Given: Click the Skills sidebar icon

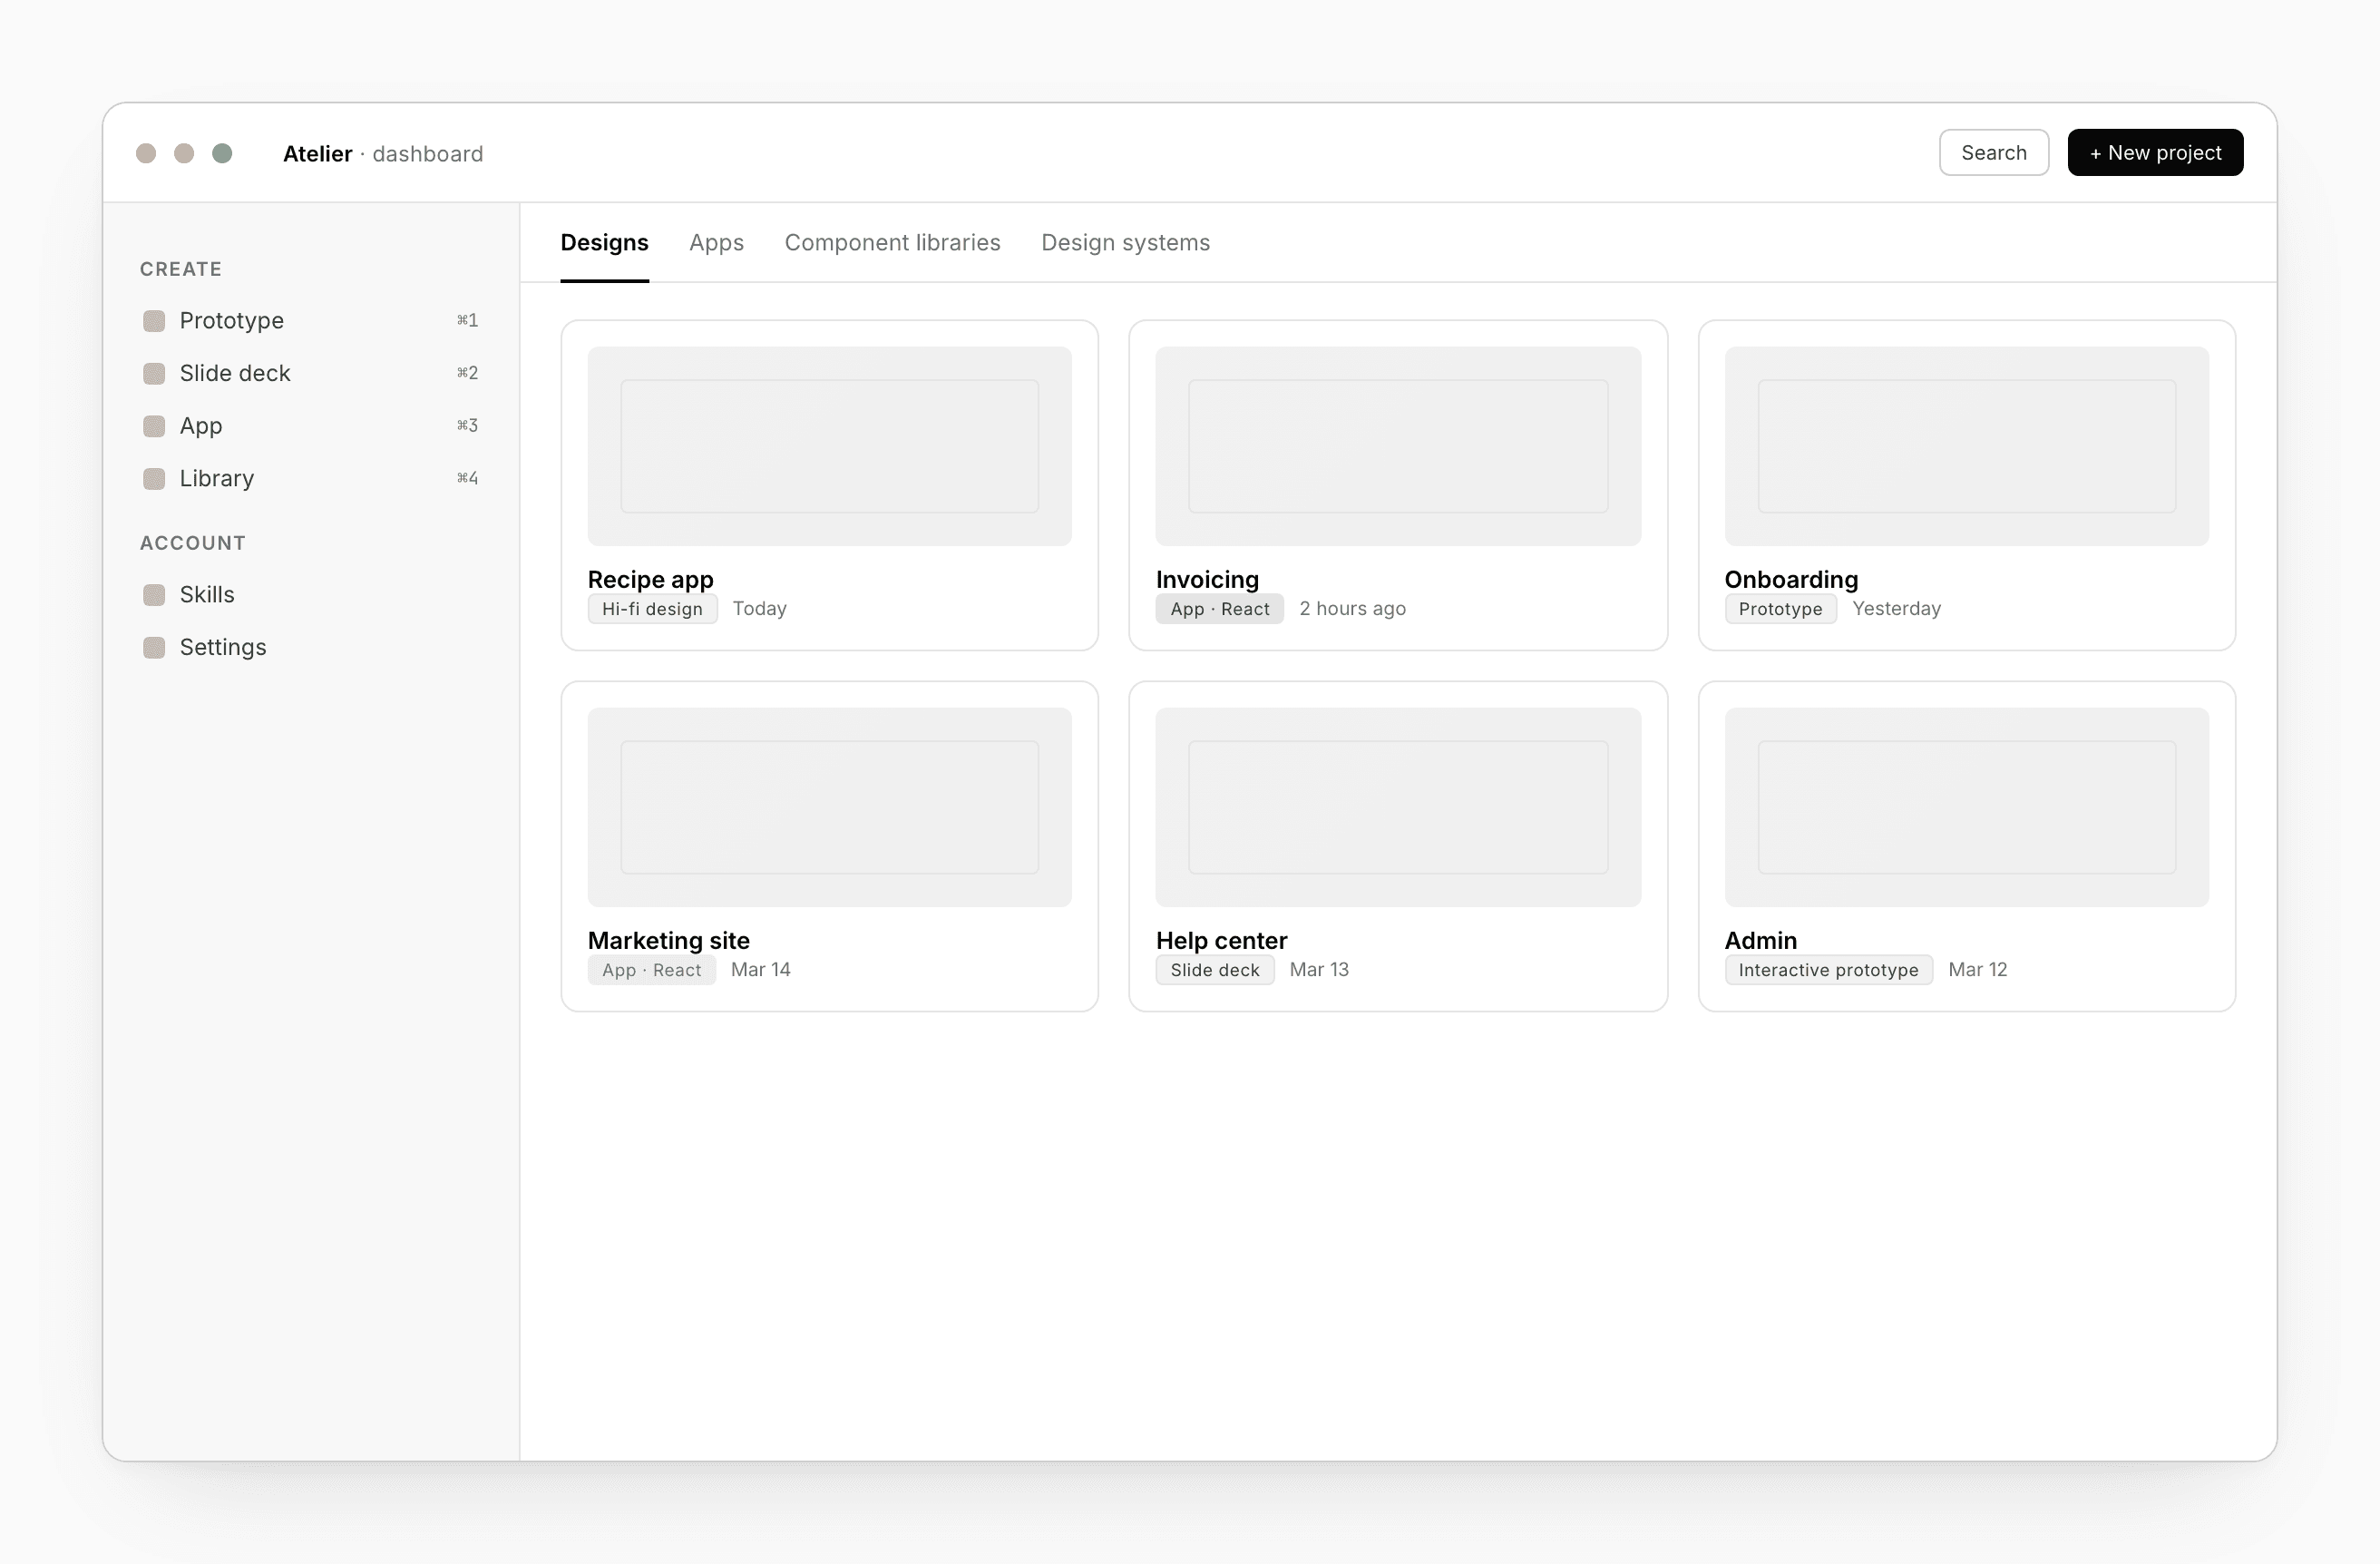Looking at the screenshot, I should [x=154, y=595].
